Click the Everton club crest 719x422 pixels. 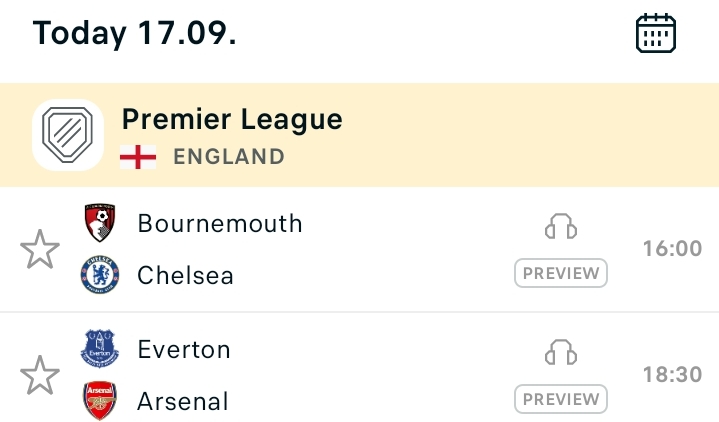[100, 350]
